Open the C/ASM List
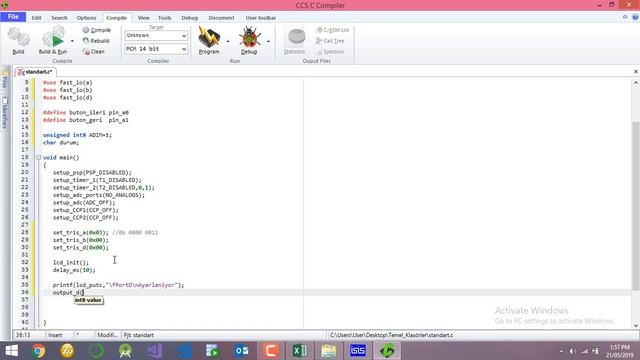The width and height of the screenshot is (640, 360). coord(333,30)
